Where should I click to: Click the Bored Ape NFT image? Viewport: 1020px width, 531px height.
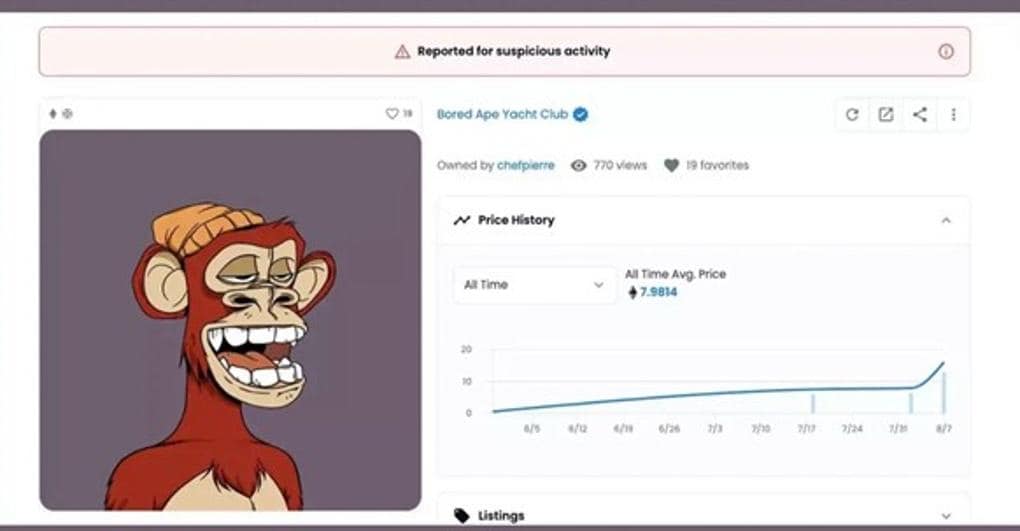coord(230,320)
